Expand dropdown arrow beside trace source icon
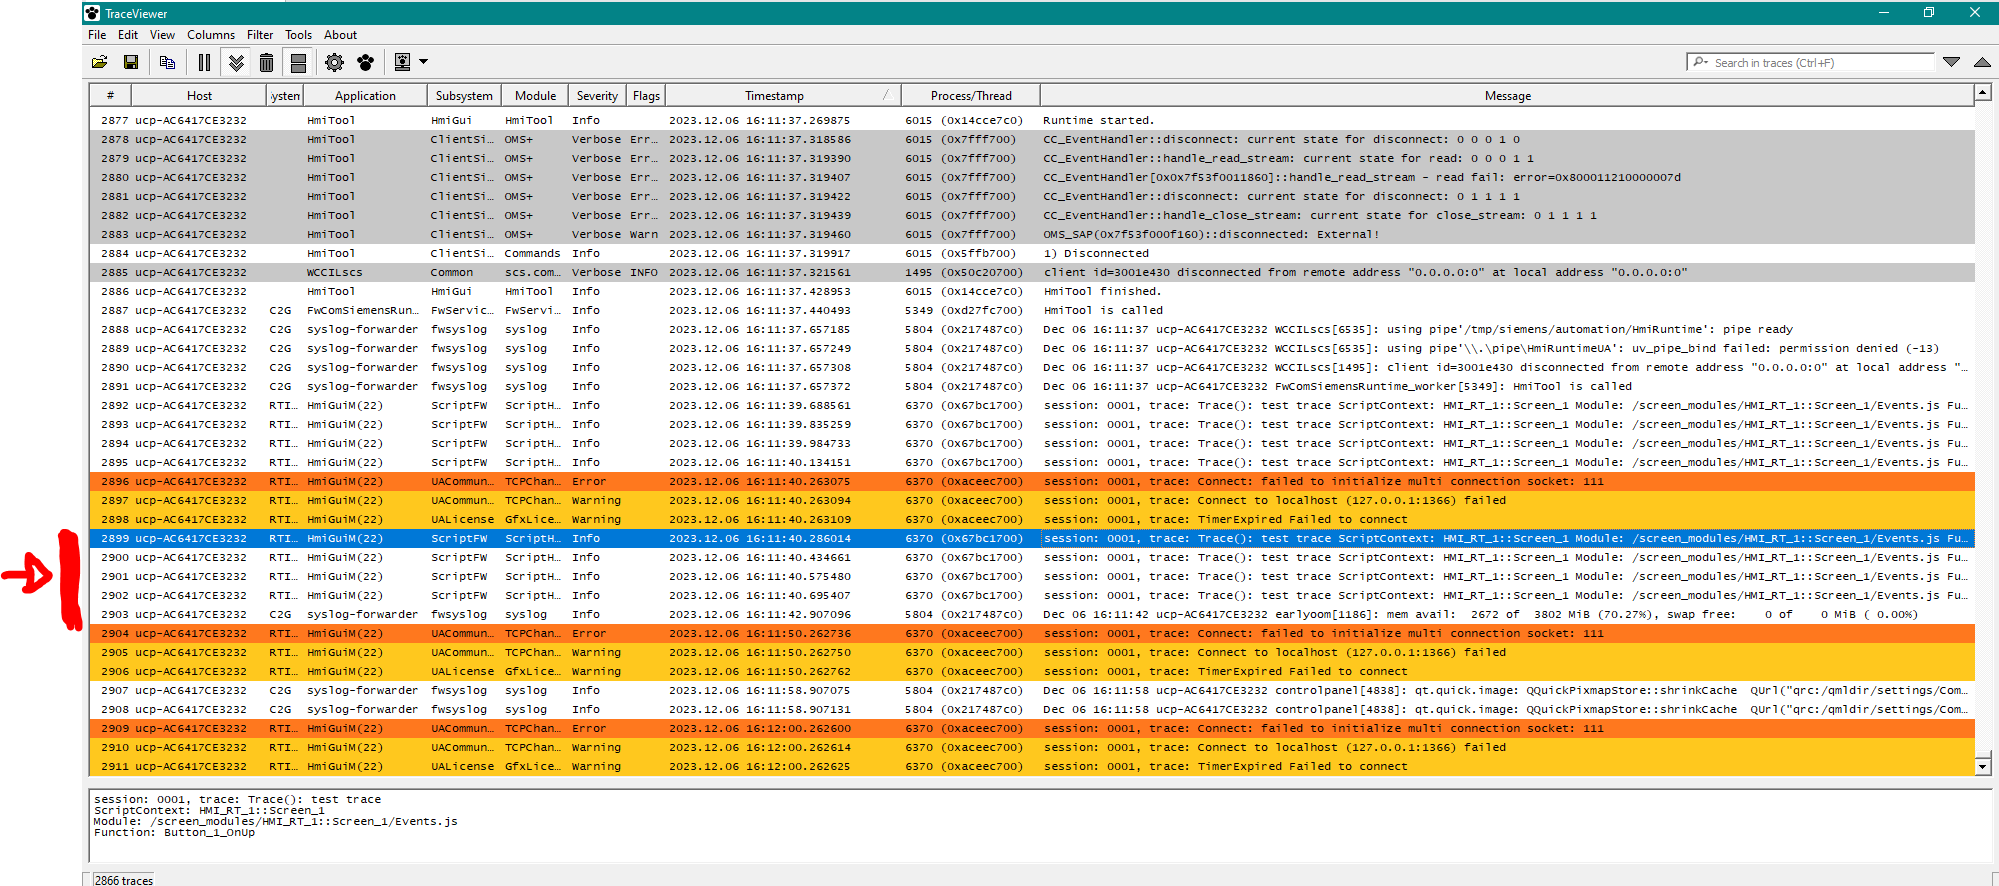 coord(424,63)
